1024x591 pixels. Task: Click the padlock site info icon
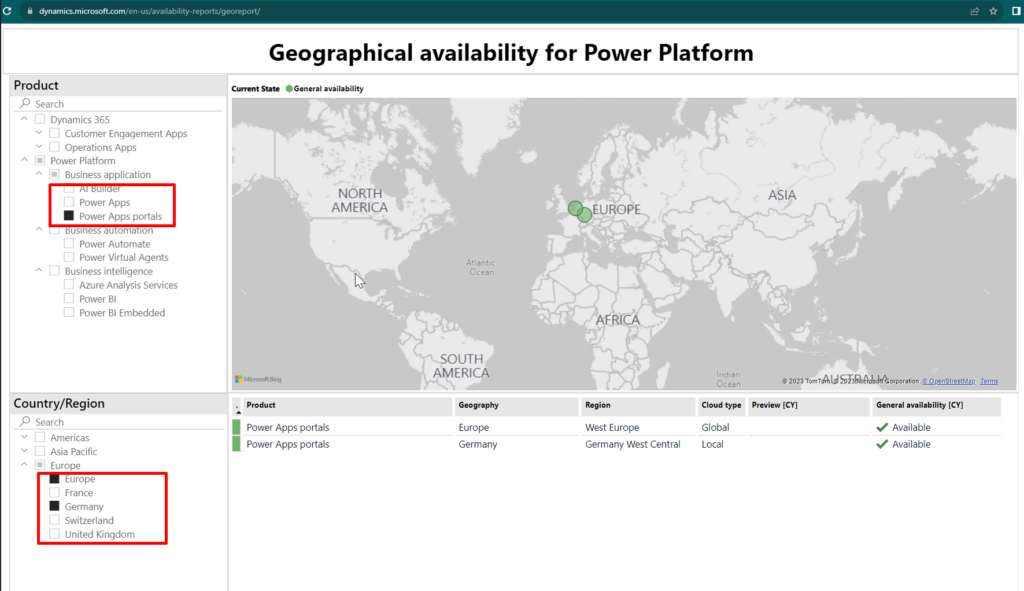29,11
